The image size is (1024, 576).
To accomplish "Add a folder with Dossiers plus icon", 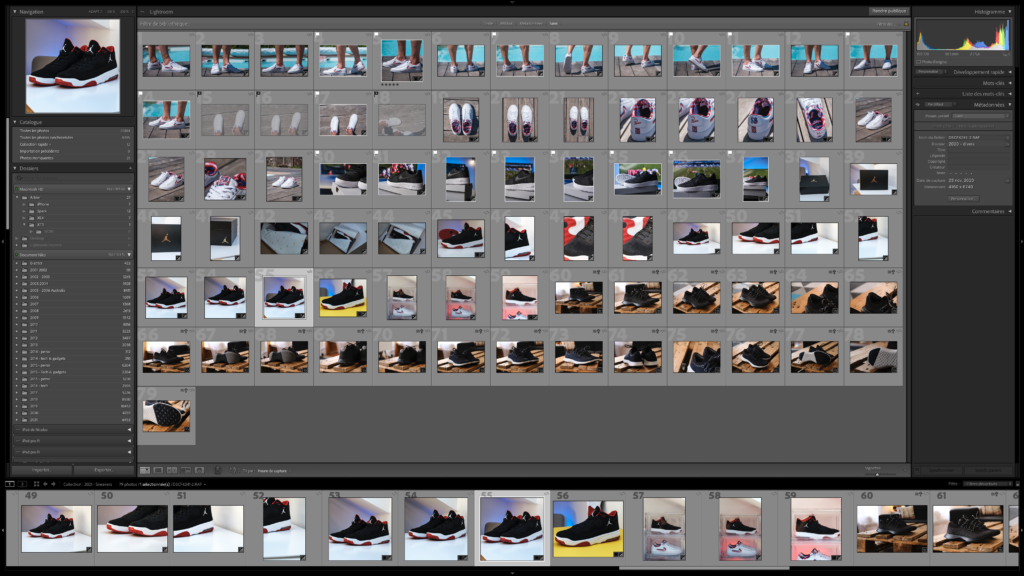I will 129,168.
